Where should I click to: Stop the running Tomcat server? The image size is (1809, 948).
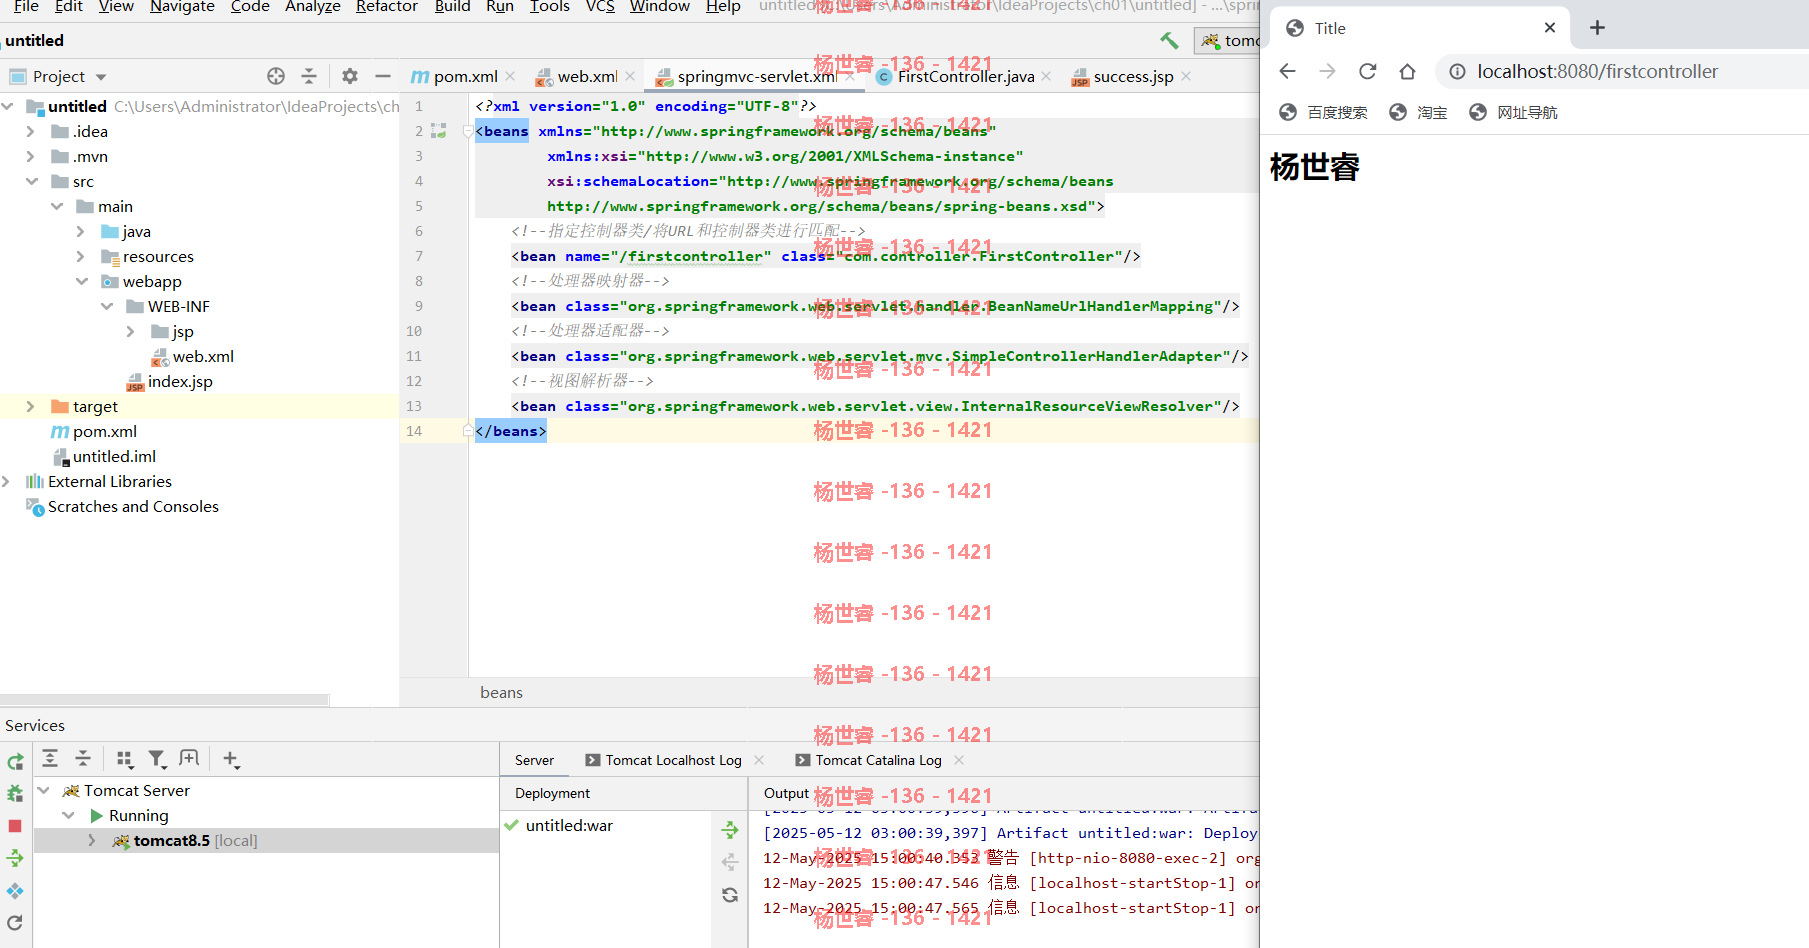click(15, 826)
